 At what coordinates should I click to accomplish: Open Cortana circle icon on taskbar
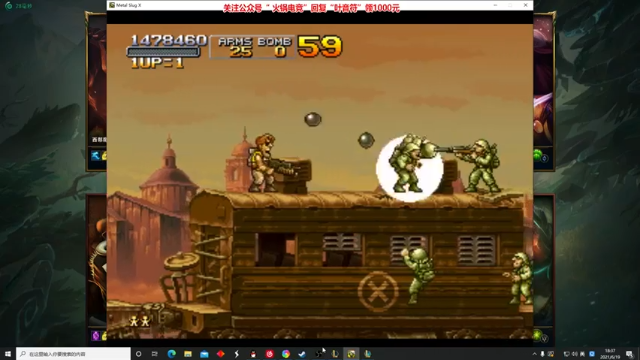pyautogui.click(x=138, y=354)
